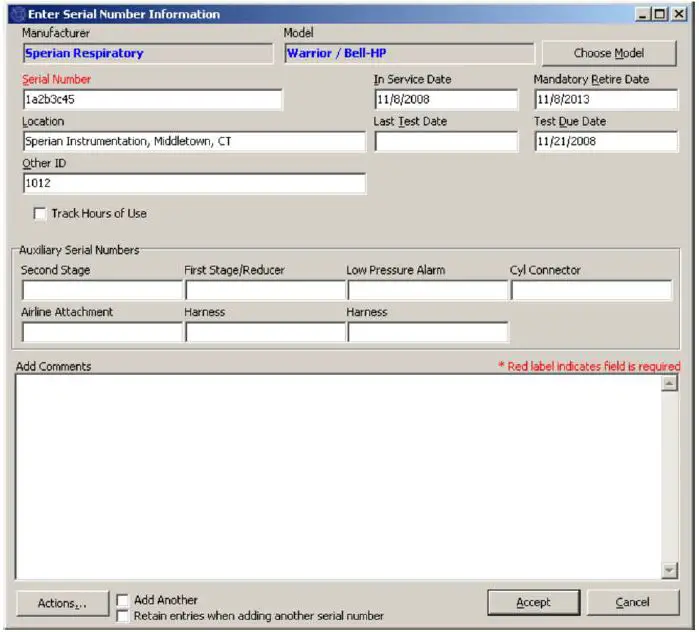Click the Harness field under Low Pressure Alarm
The width and height of the screenshot is (699, 632).
pos(428,332)
